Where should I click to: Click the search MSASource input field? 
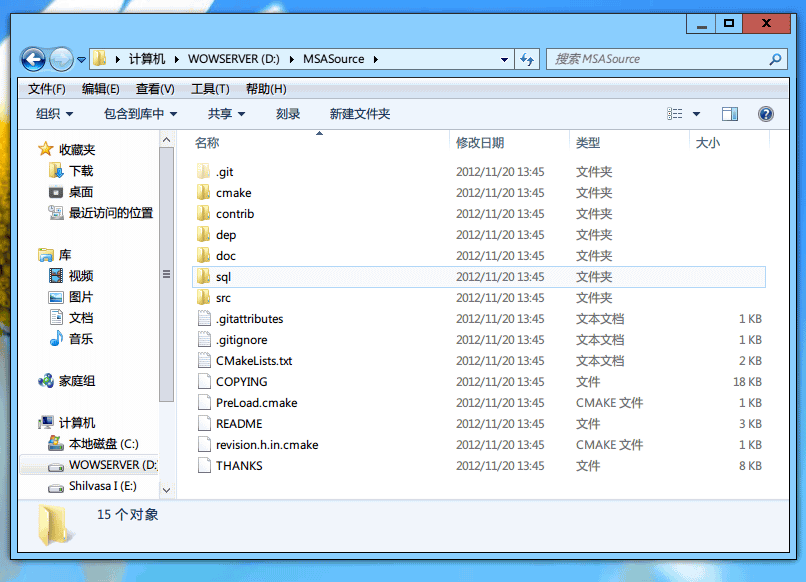click(655, 59)
